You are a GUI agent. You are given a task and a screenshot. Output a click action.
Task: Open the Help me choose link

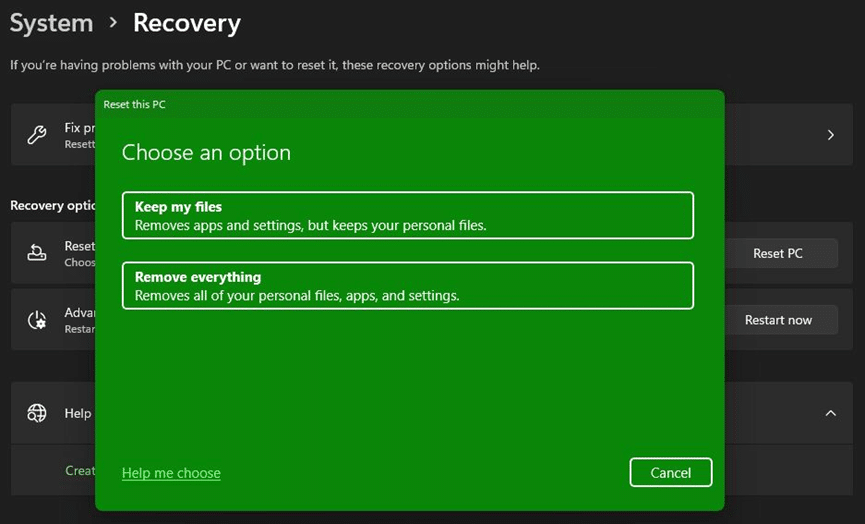171,473
